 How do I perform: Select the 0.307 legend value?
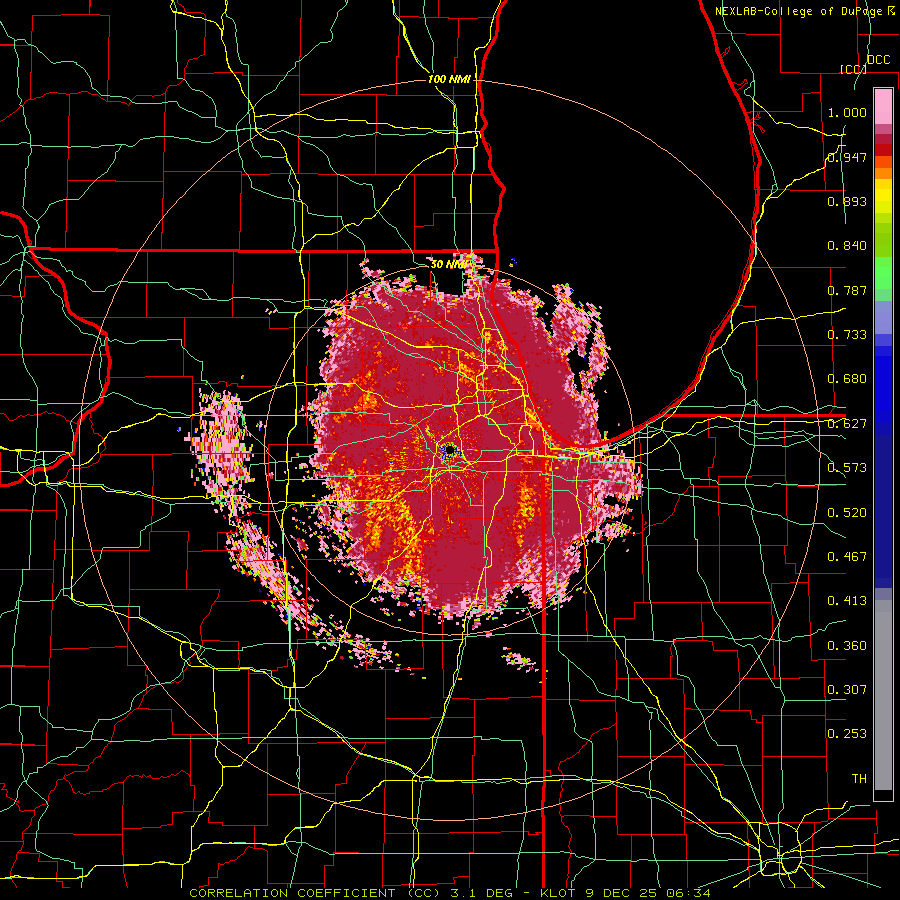847,689
